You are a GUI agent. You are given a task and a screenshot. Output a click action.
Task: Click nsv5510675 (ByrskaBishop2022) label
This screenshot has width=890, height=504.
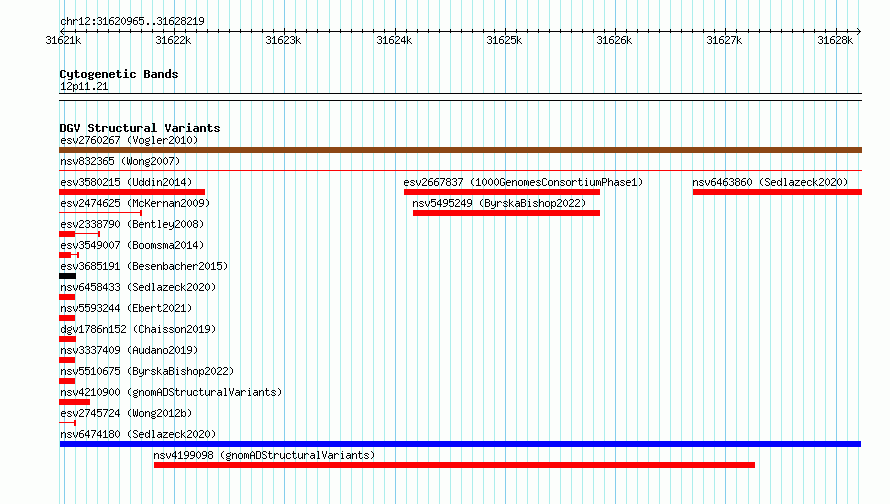click(147, 371)
